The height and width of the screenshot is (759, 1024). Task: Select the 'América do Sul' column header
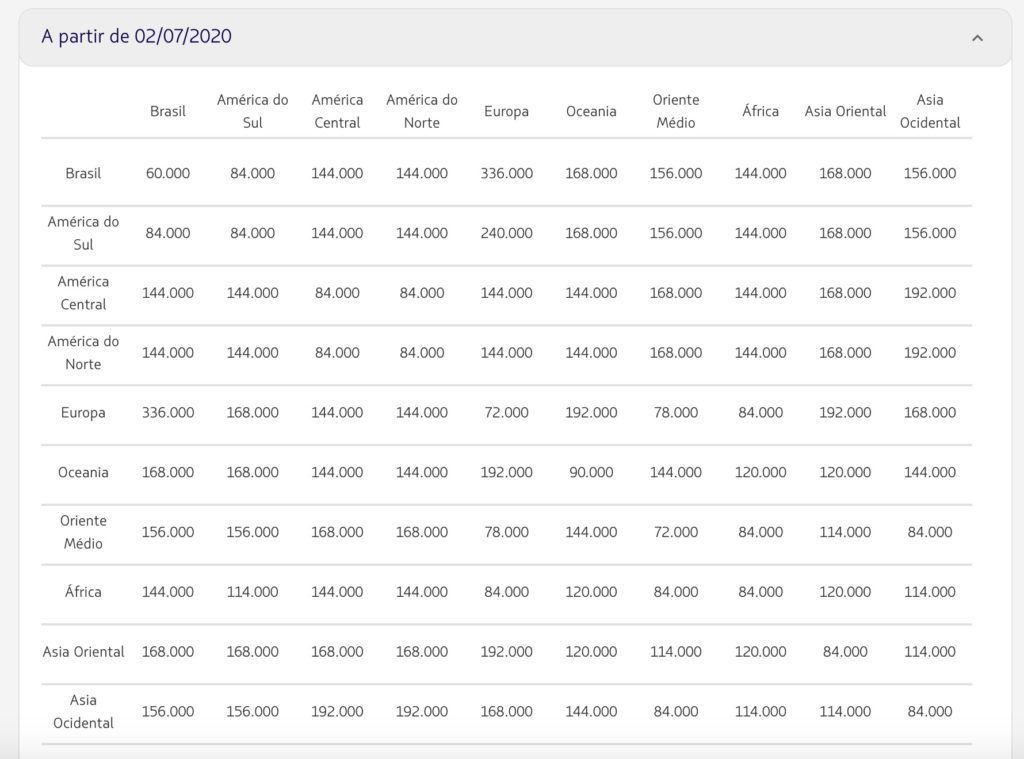(253, 111)
